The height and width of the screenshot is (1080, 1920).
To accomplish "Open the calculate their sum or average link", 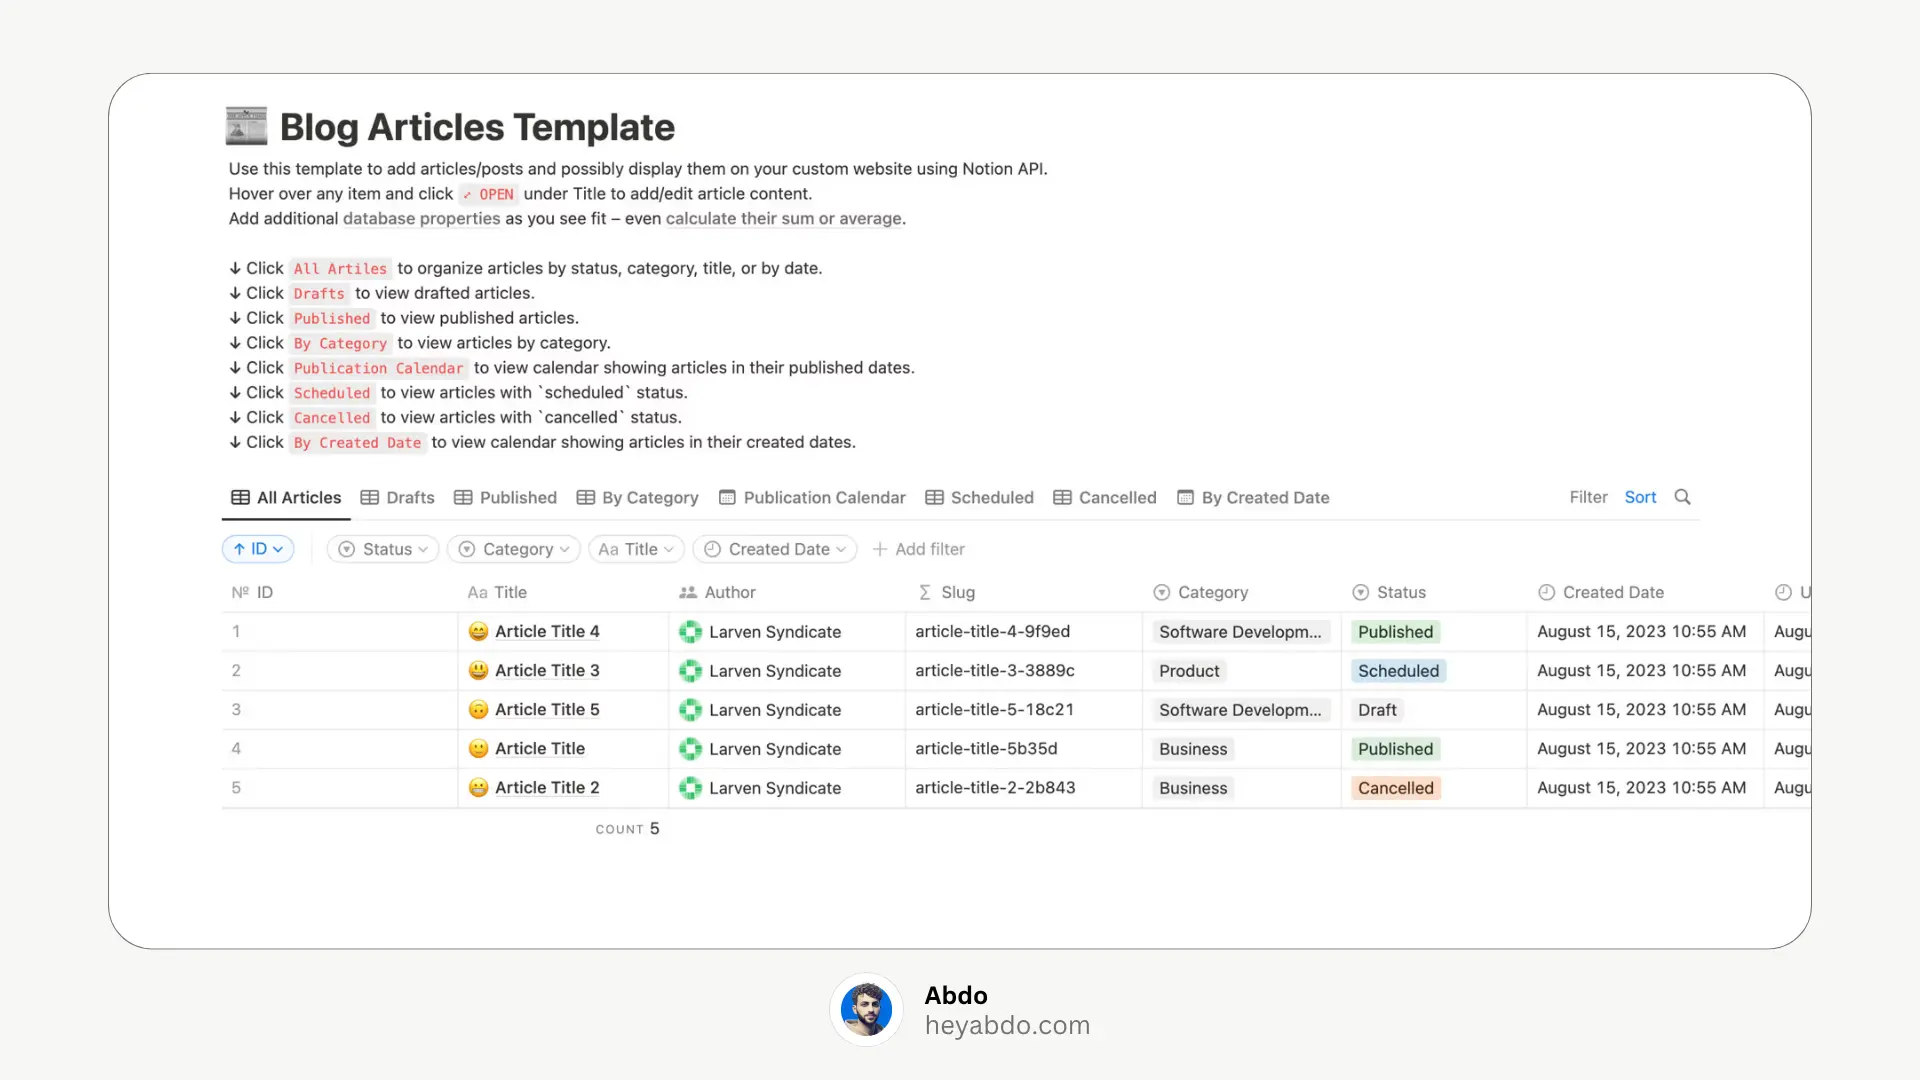I will pos(784,218).
